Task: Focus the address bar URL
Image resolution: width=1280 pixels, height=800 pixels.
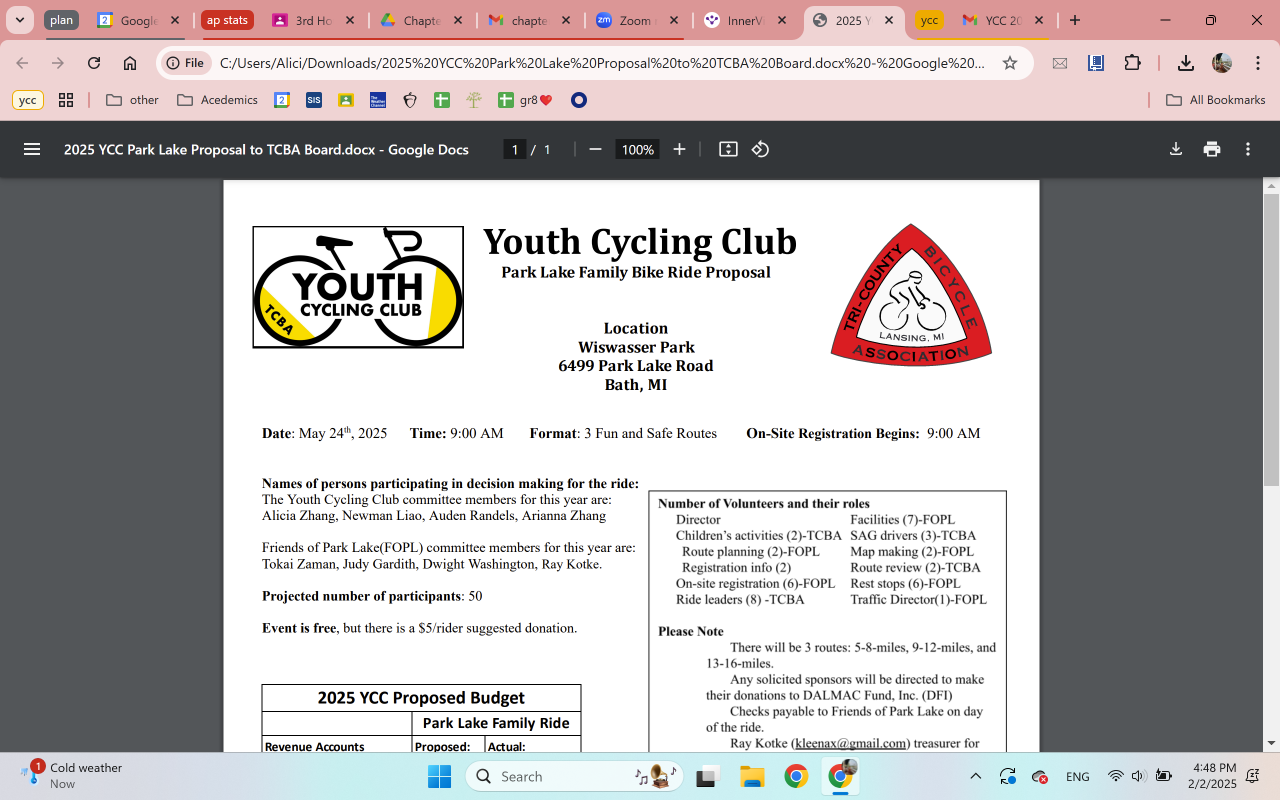Action: coord(602,63)
